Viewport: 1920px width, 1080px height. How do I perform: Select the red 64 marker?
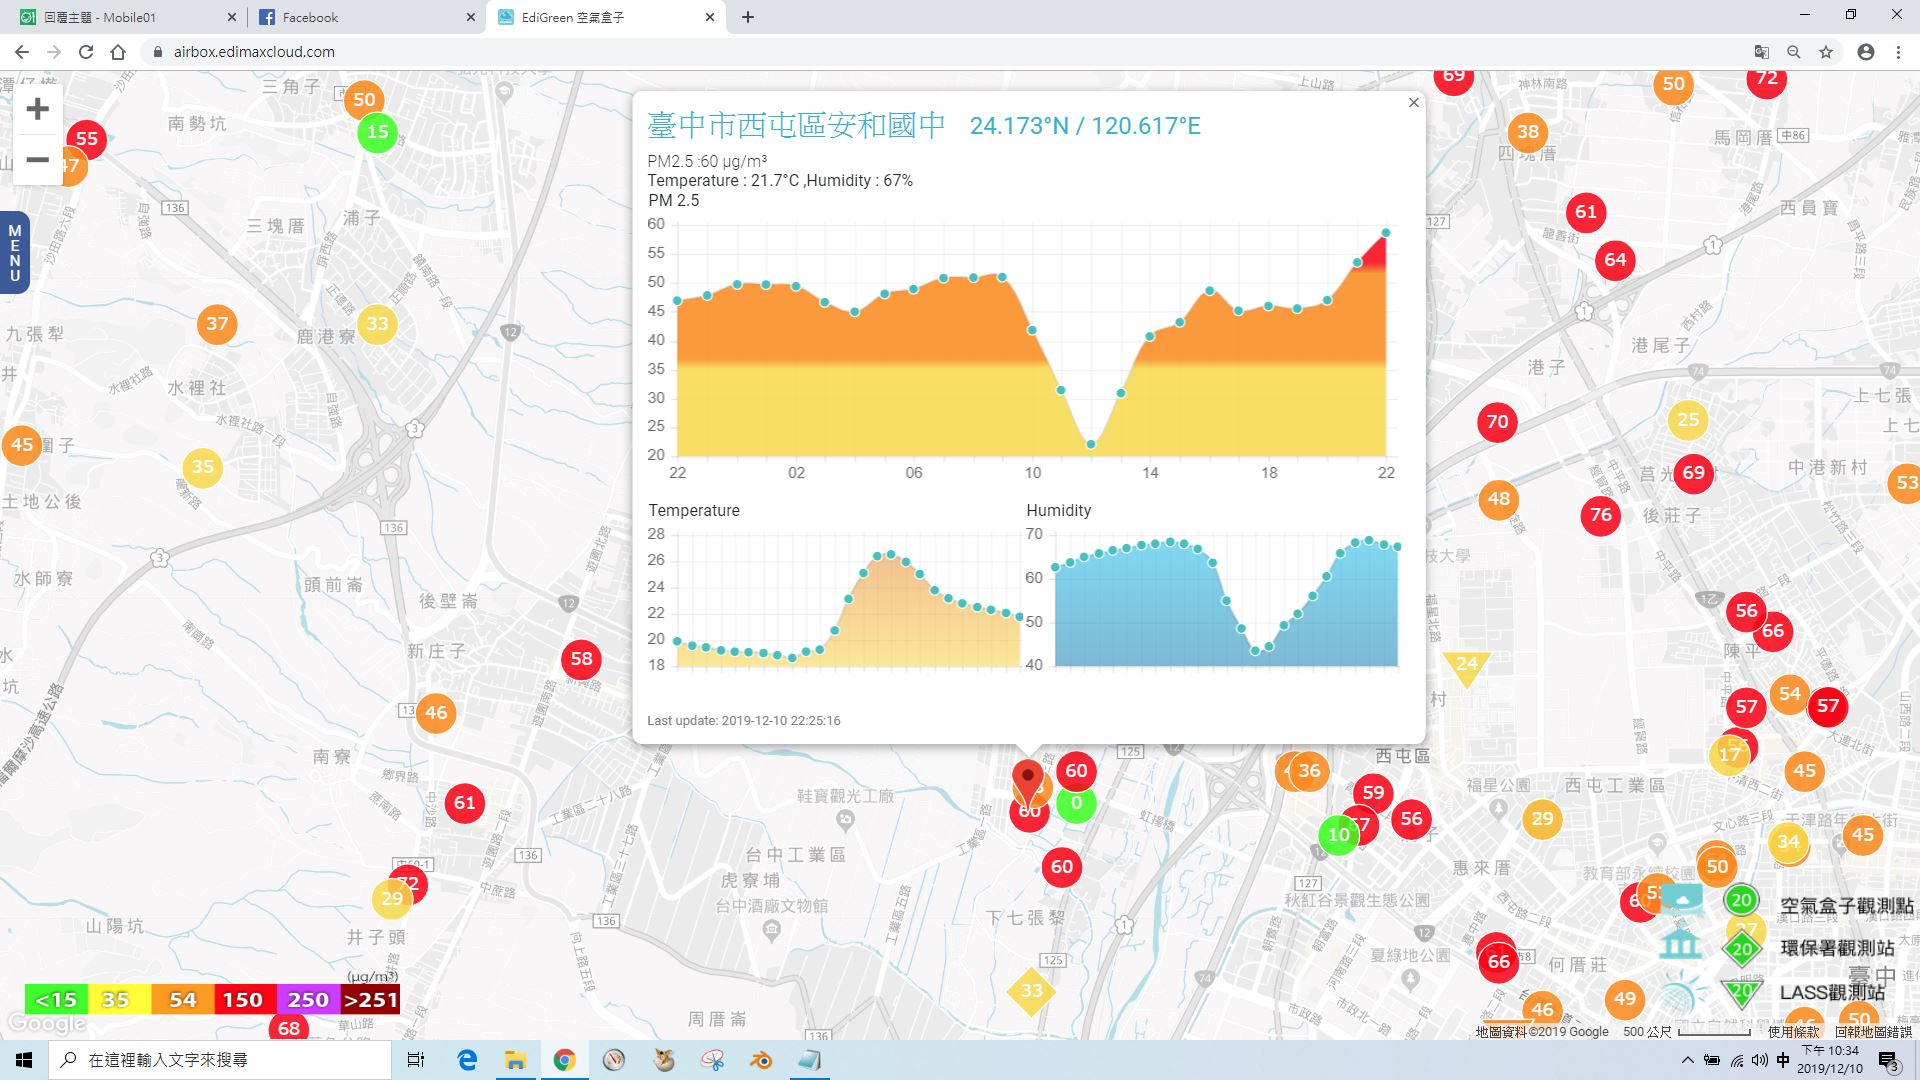tap(1615, 260)
